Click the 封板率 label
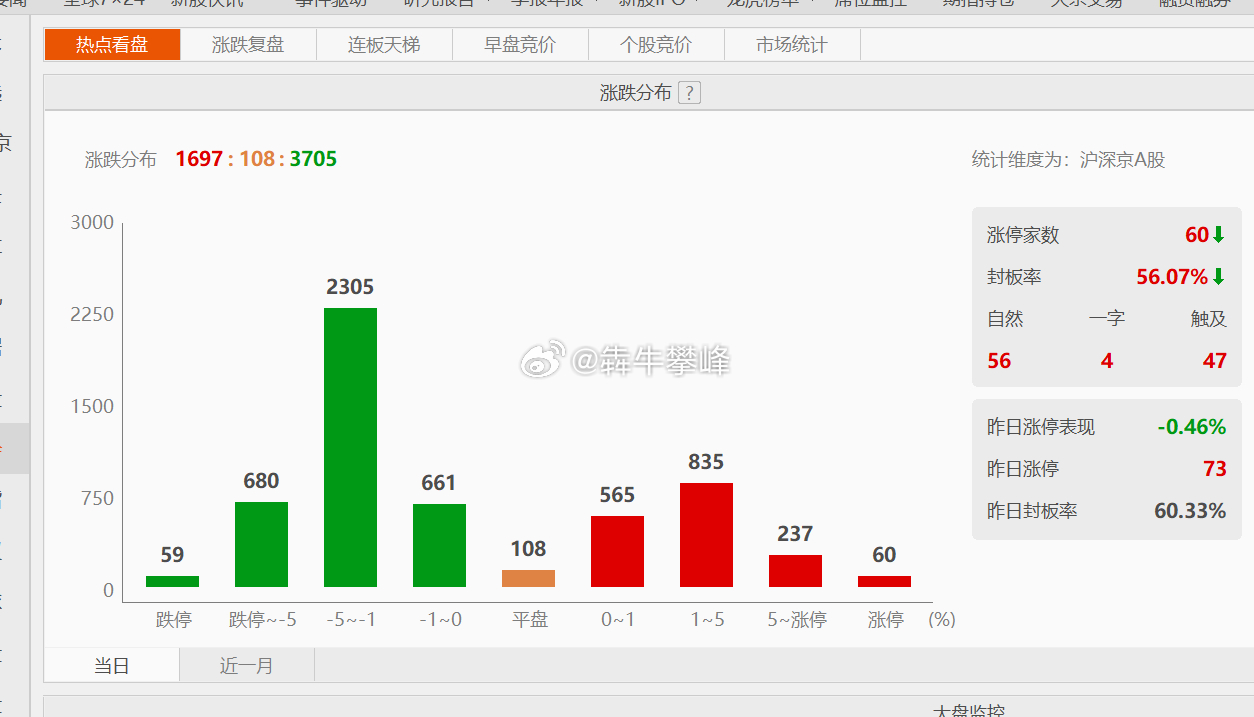This screenshot has height=717, width=1254. (1014, 277)
